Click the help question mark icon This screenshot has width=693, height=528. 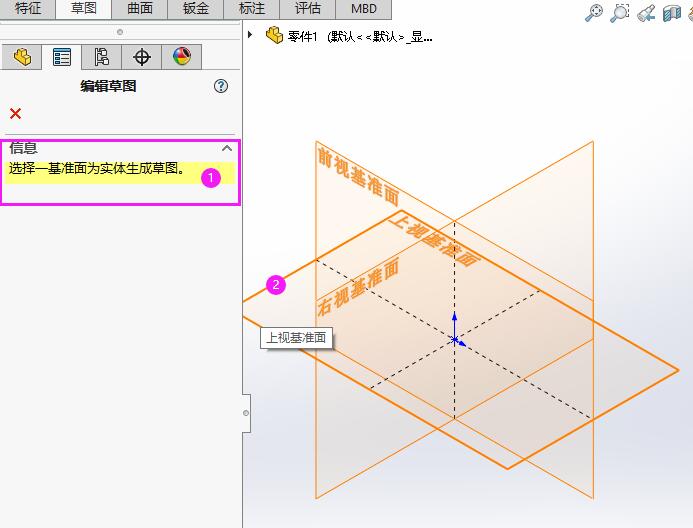(221, 86)
